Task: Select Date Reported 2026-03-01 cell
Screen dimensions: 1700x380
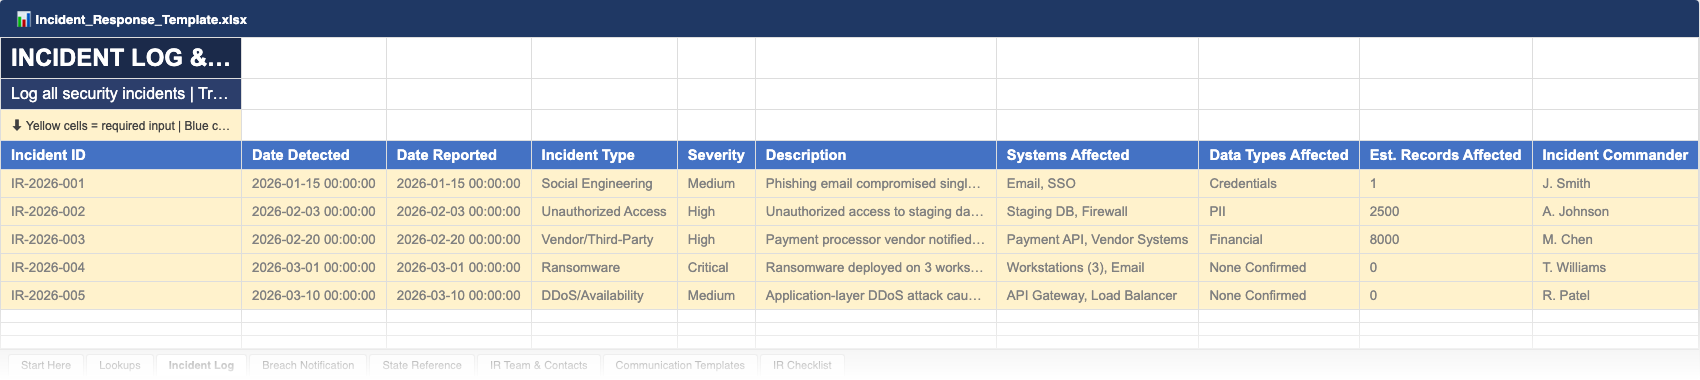Action: (459, 268)
